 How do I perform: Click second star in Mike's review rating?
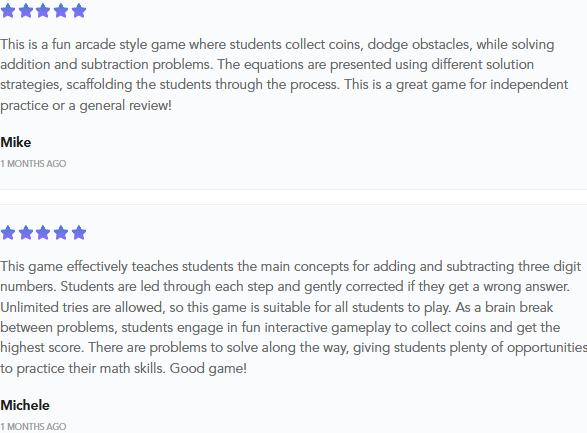coord(25,10)
